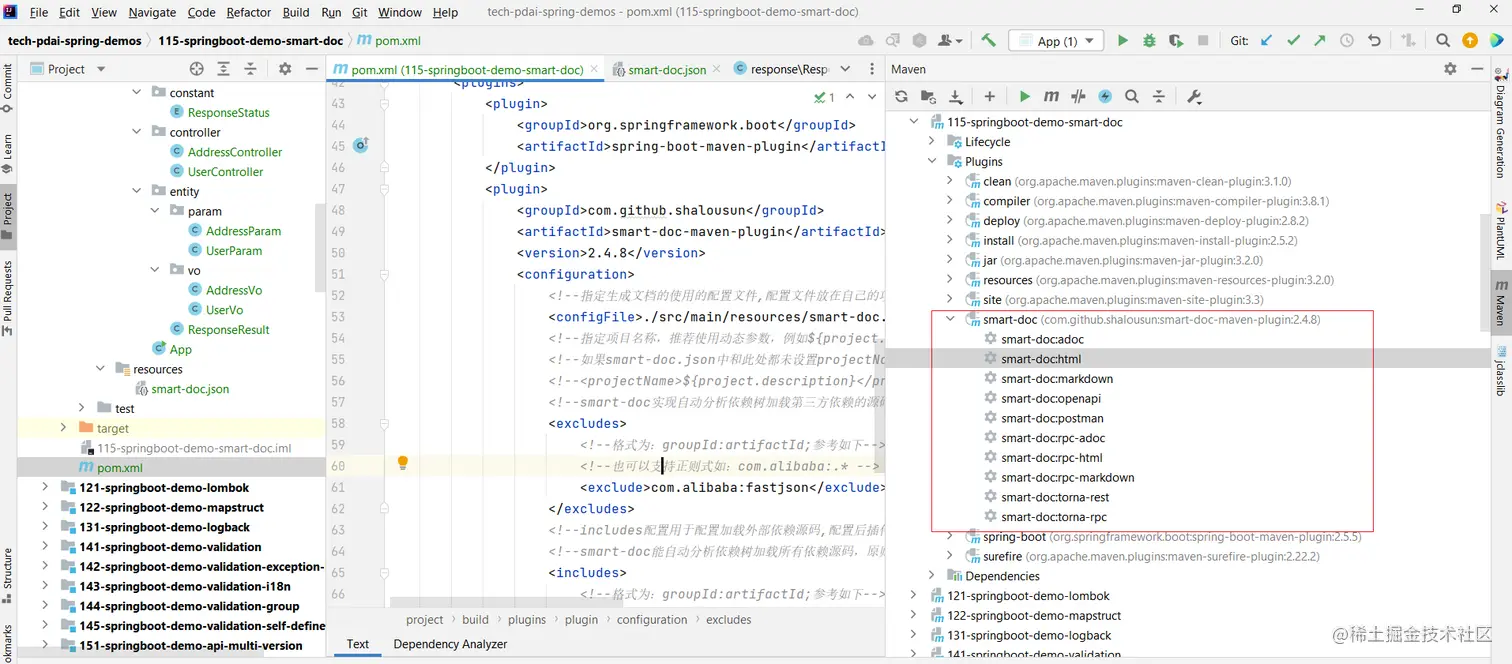
Task: Select smart-doc.json in Project tree
Action: (190, 389)
